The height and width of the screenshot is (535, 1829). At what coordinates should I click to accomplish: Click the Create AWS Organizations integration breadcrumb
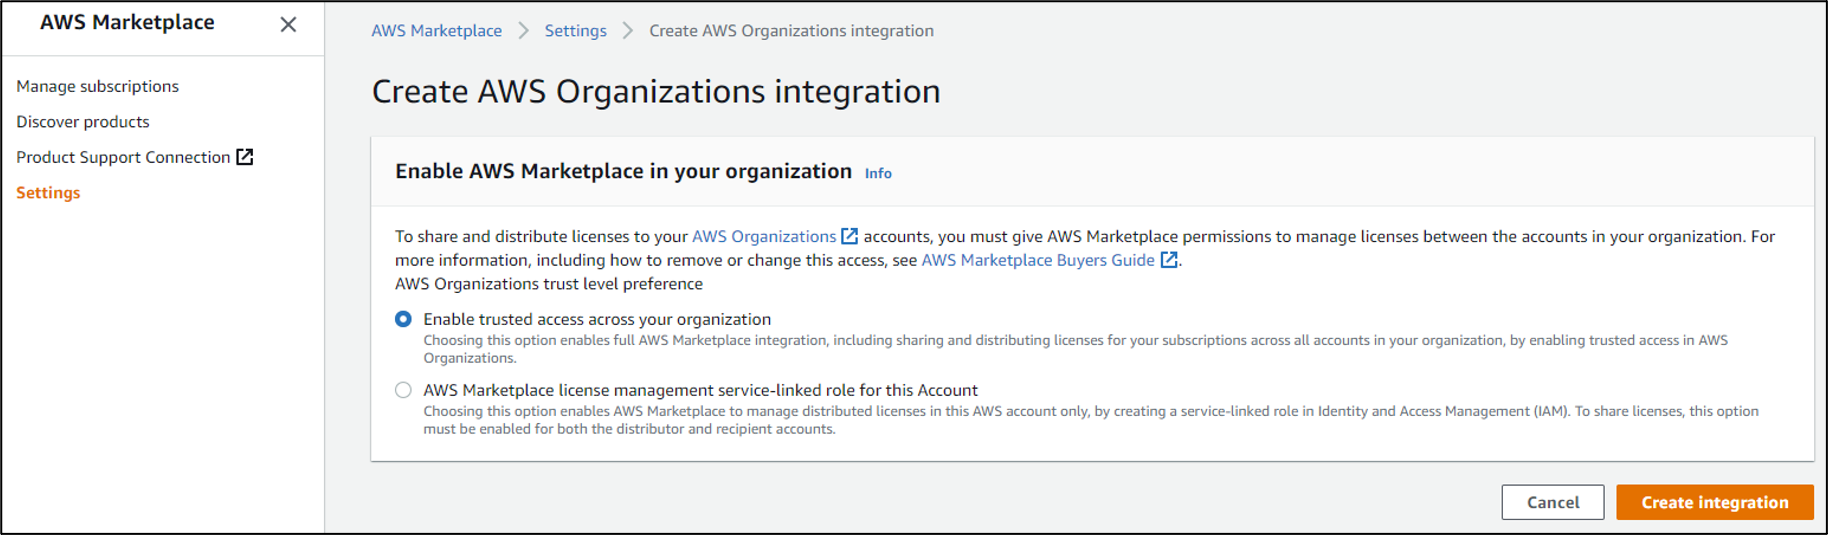pos(791,31)
